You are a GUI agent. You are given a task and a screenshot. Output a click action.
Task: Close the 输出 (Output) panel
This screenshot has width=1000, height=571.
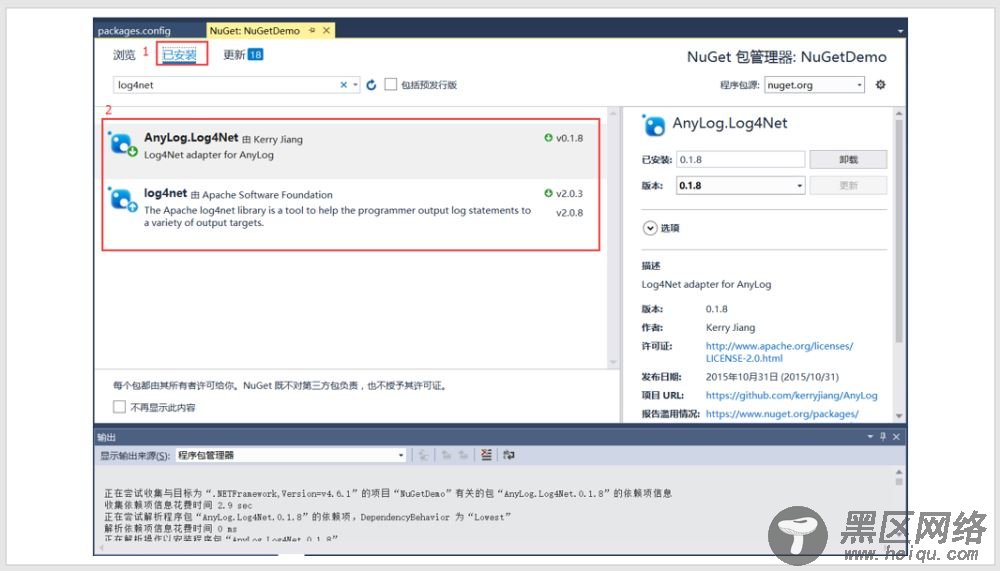(896, 436)
